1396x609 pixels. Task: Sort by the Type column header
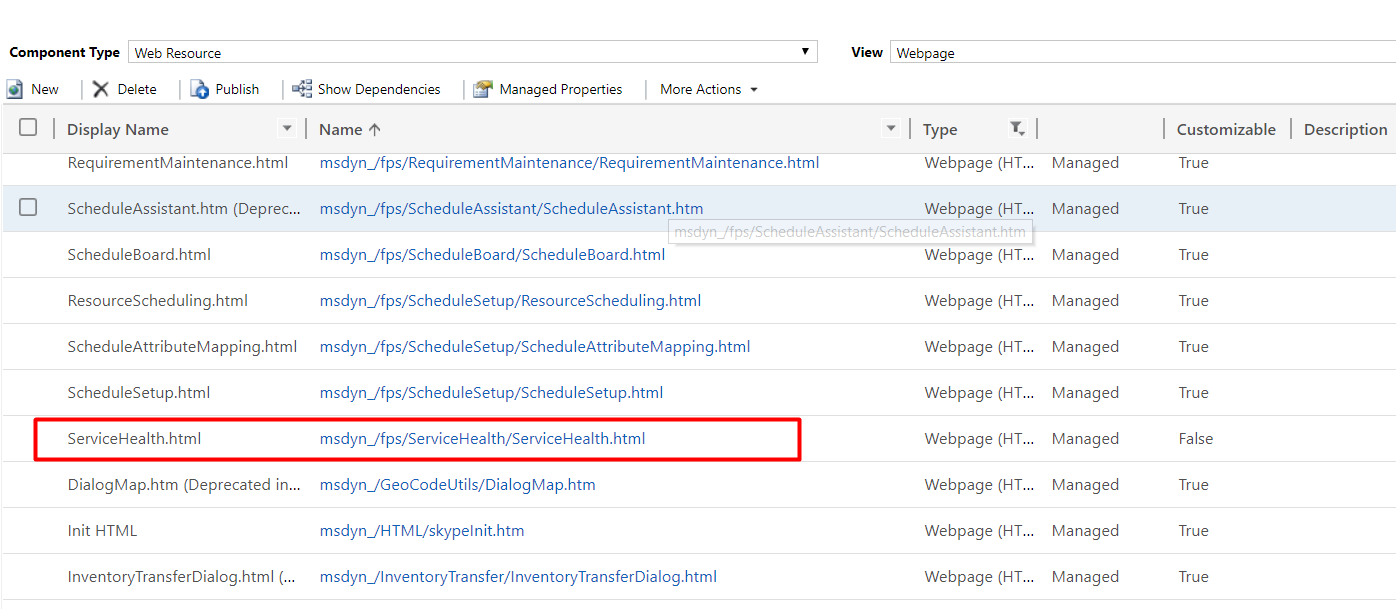point(940,129)
